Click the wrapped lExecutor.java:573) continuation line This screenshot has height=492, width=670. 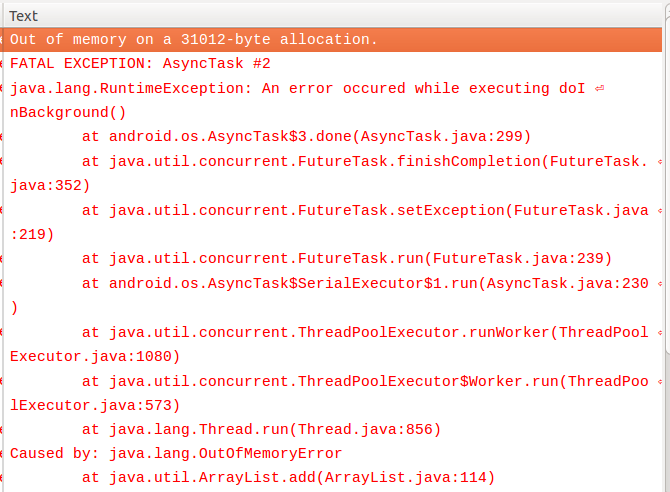95,405
